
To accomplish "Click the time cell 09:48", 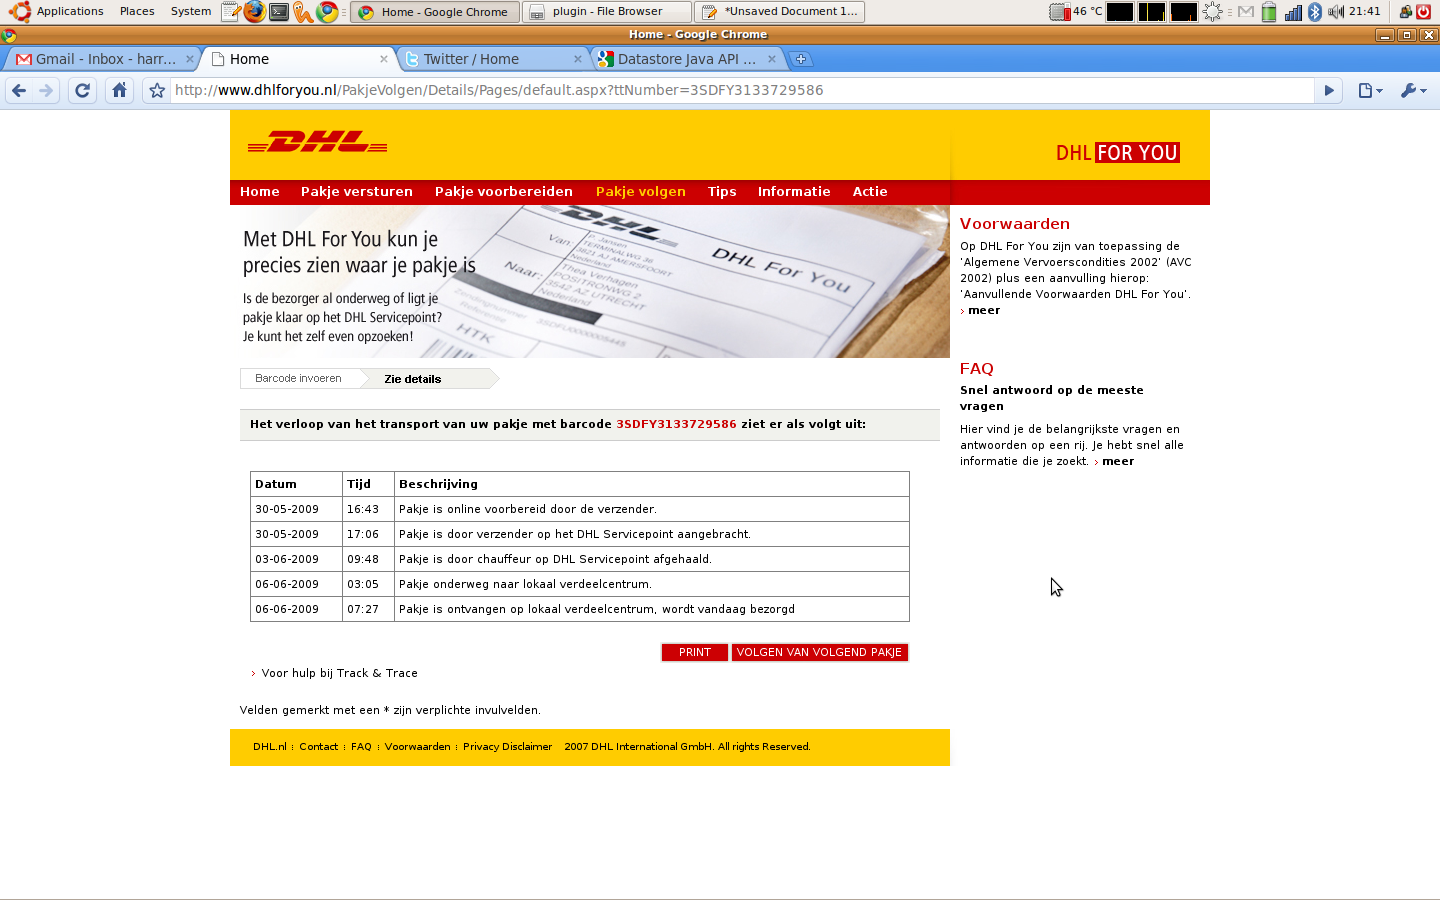I will point(368,559).
